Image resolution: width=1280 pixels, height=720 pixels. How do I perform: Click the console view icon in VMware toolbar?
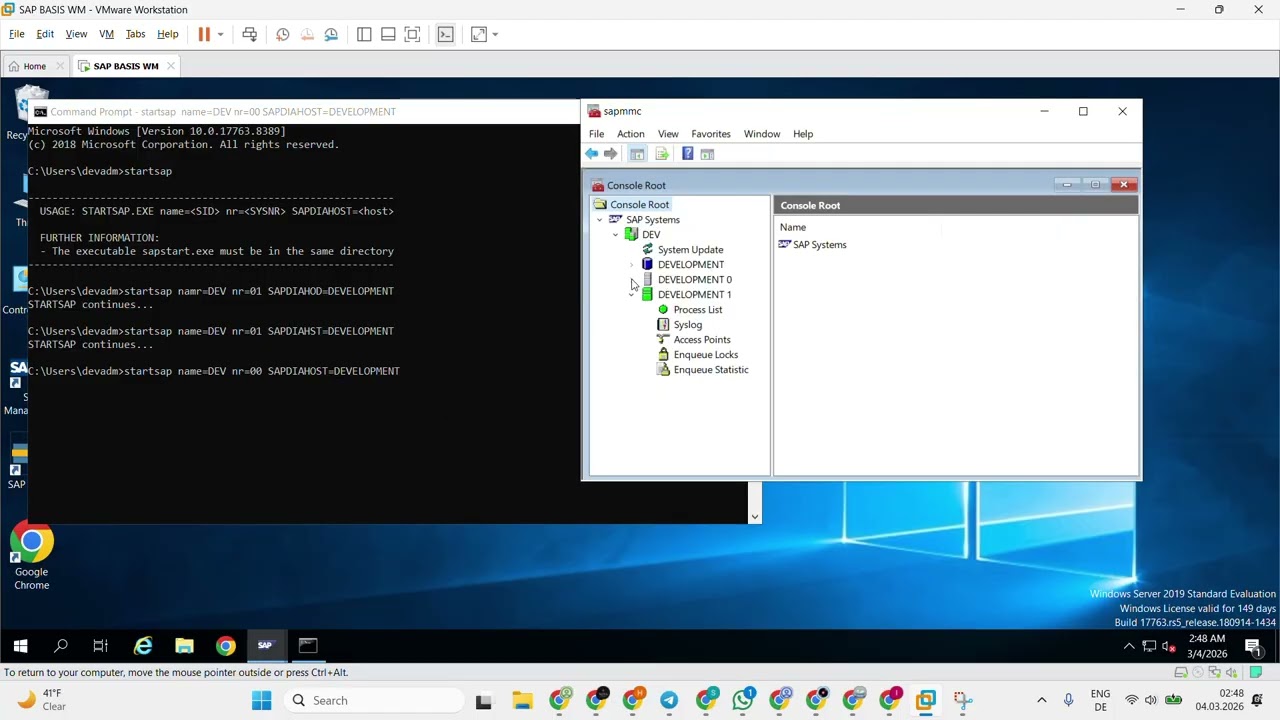(446, 34)
